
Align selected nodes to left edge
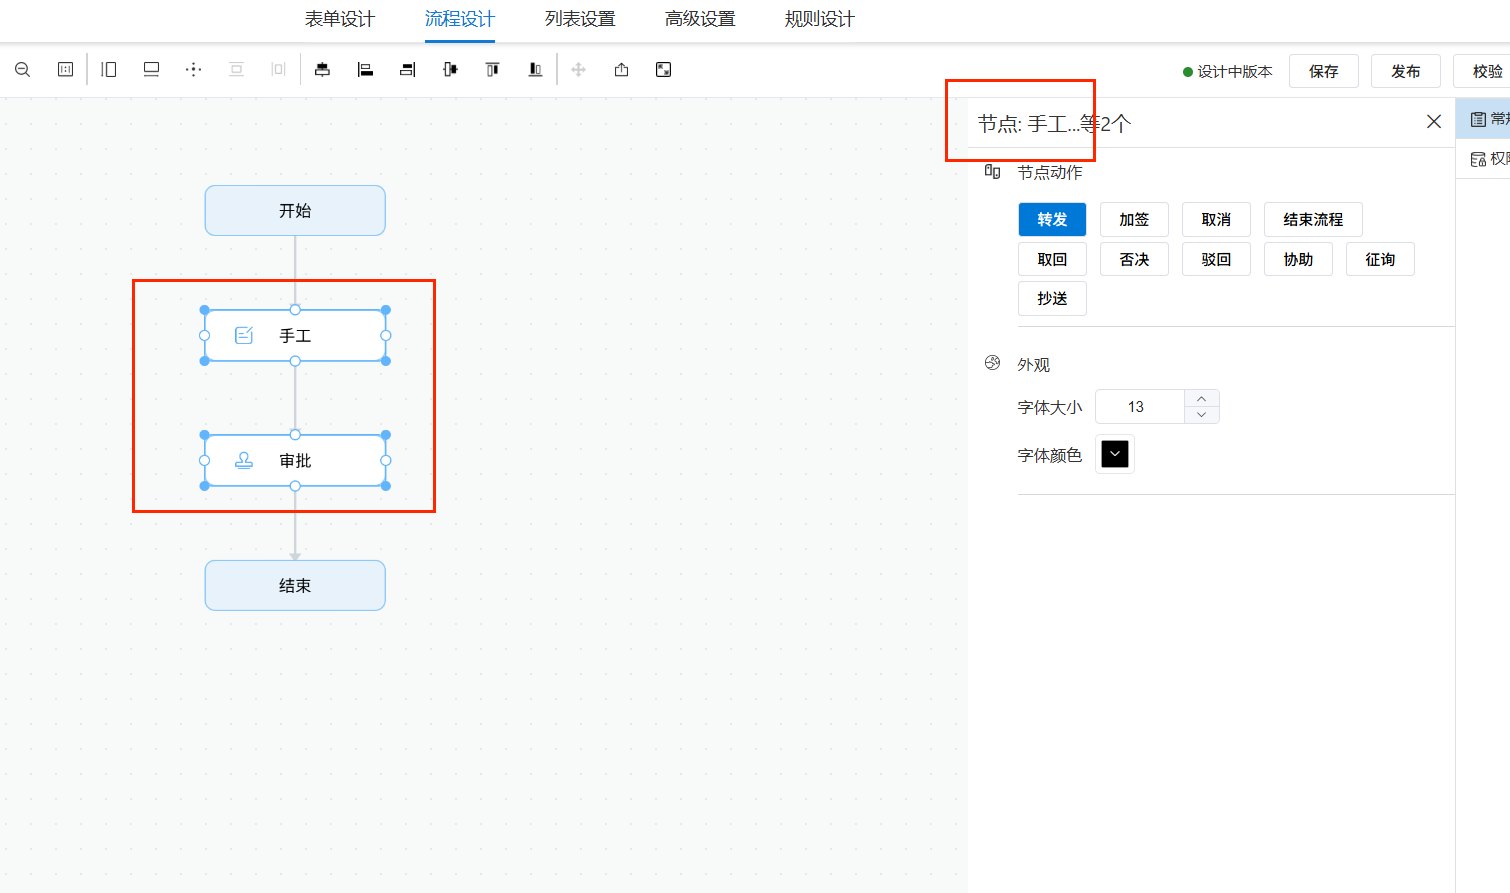coord(365,70)
